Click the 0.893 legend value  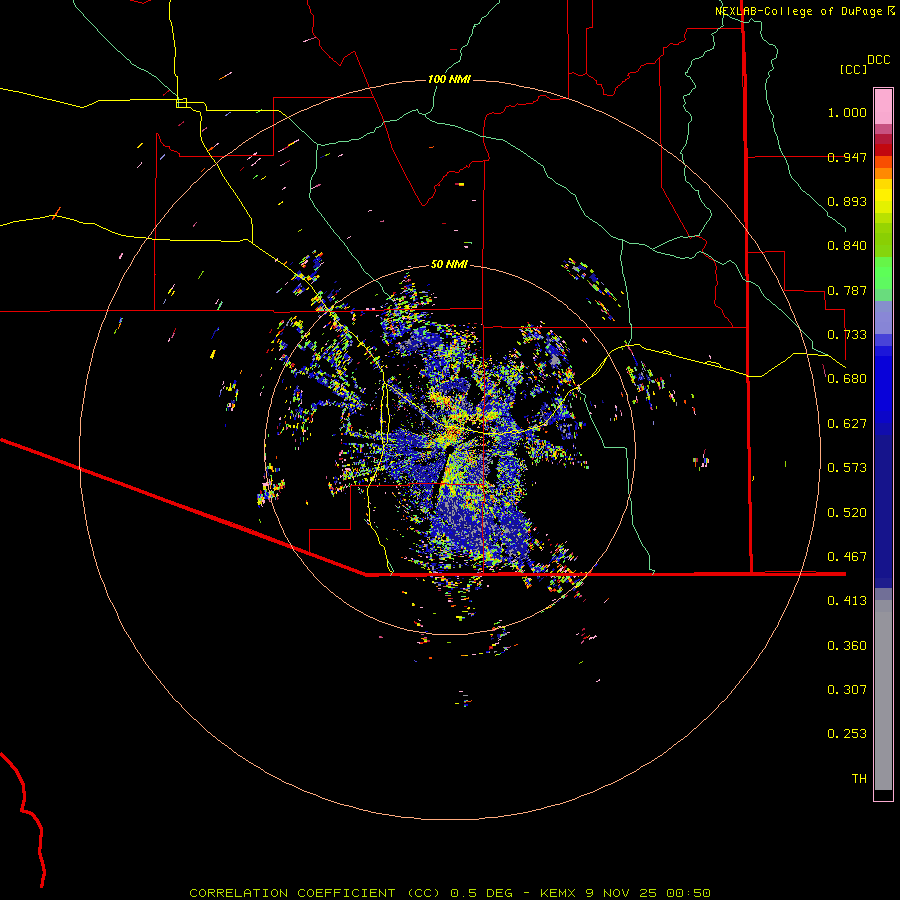coord(847,201)
